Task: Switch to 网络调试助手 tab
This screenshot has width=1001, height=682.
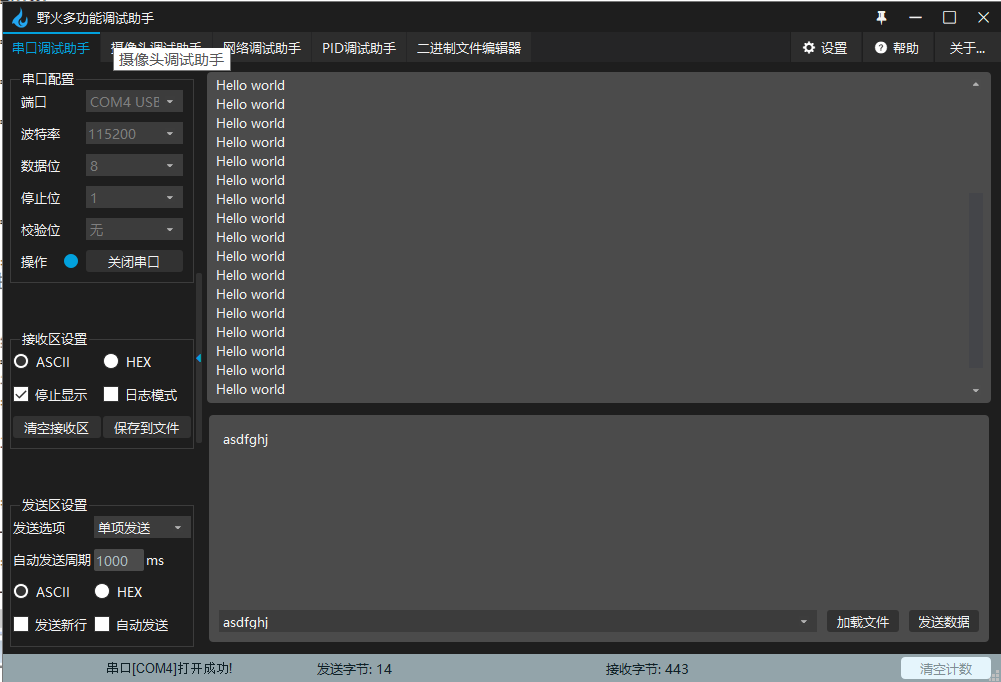Action: tap(262, 48)
